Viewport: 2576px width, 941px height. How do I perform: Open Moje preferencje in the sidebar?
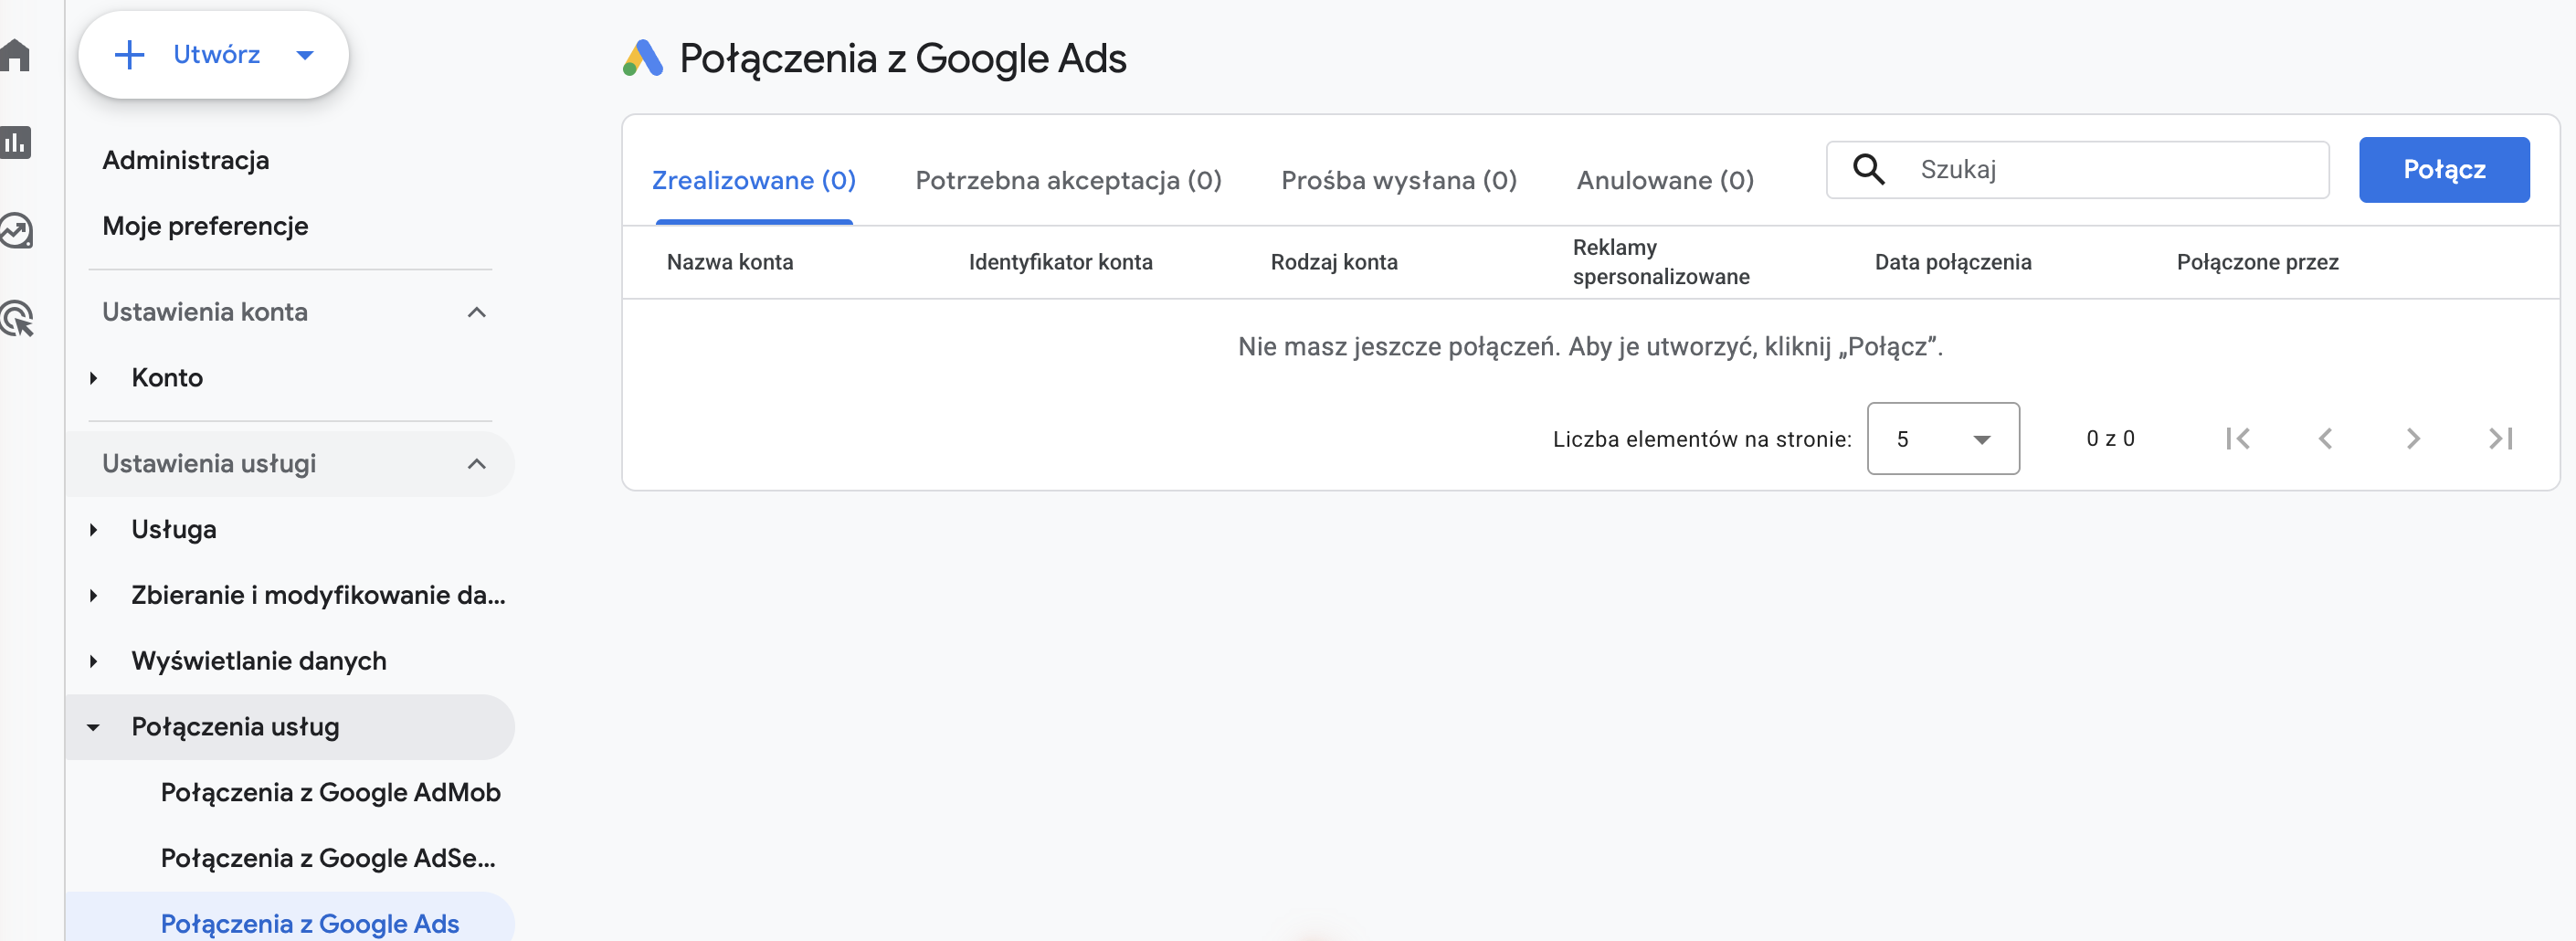pyautogui.click(x=205, y=226)
